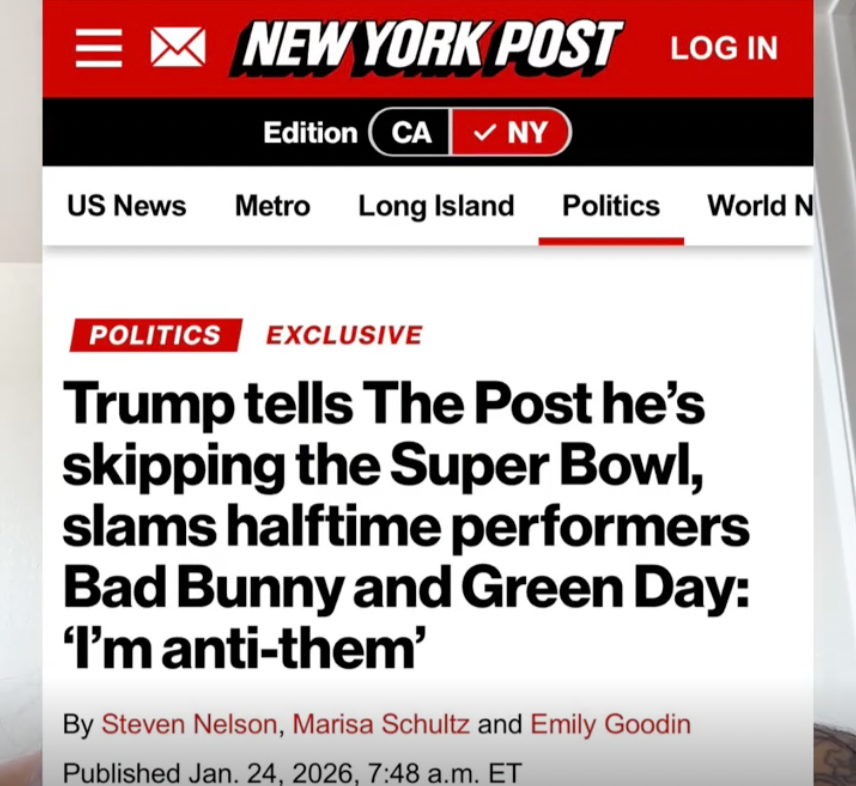Click the LOG IN button
The image size is (856, 786).
(723, 48)
